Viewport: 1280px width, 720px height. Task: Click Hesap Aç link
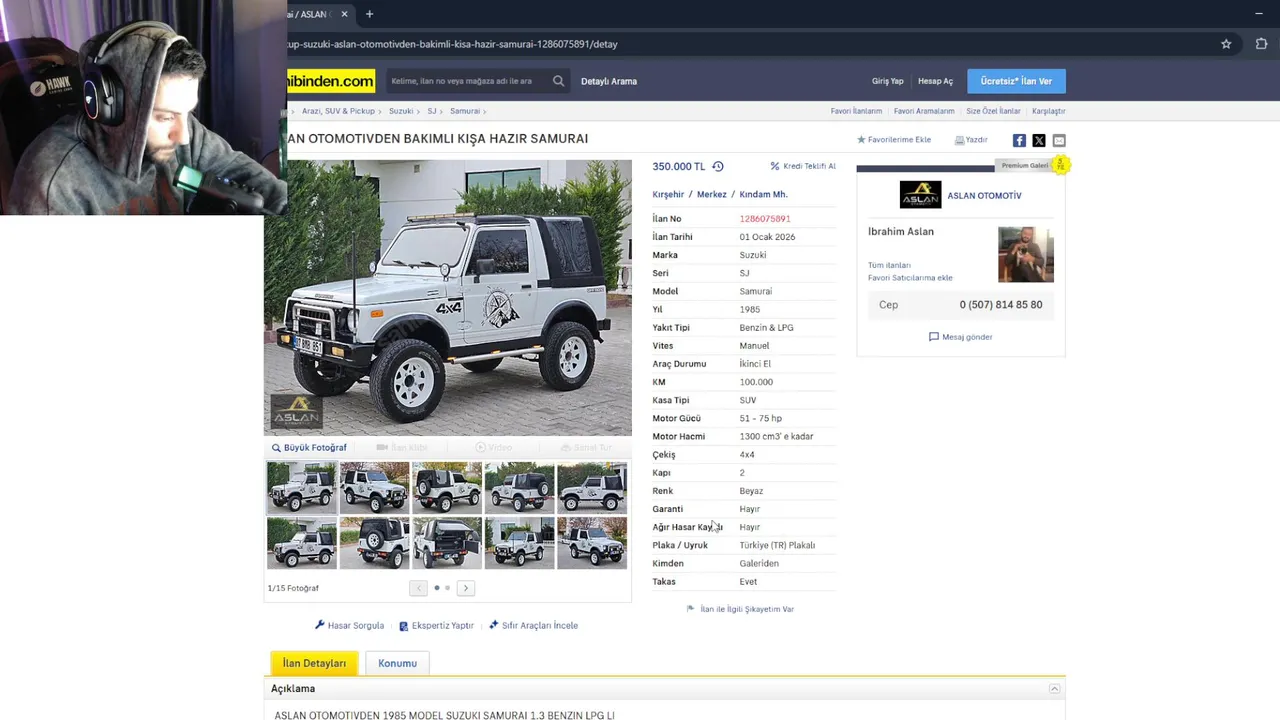(935, 81)
